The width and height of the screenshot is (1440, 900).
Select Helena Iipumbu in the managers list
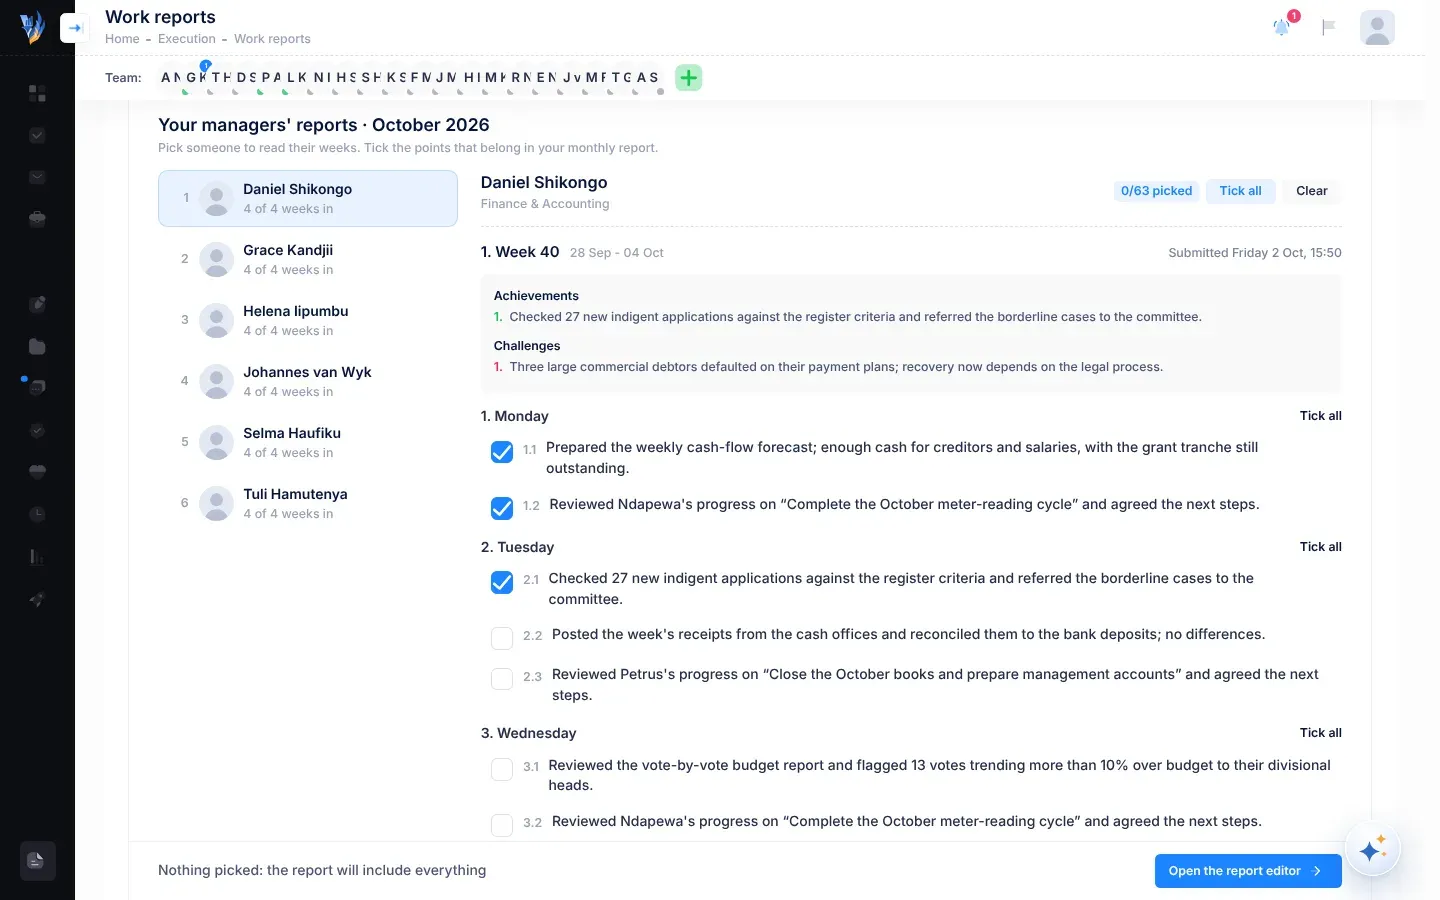point(308,320)
